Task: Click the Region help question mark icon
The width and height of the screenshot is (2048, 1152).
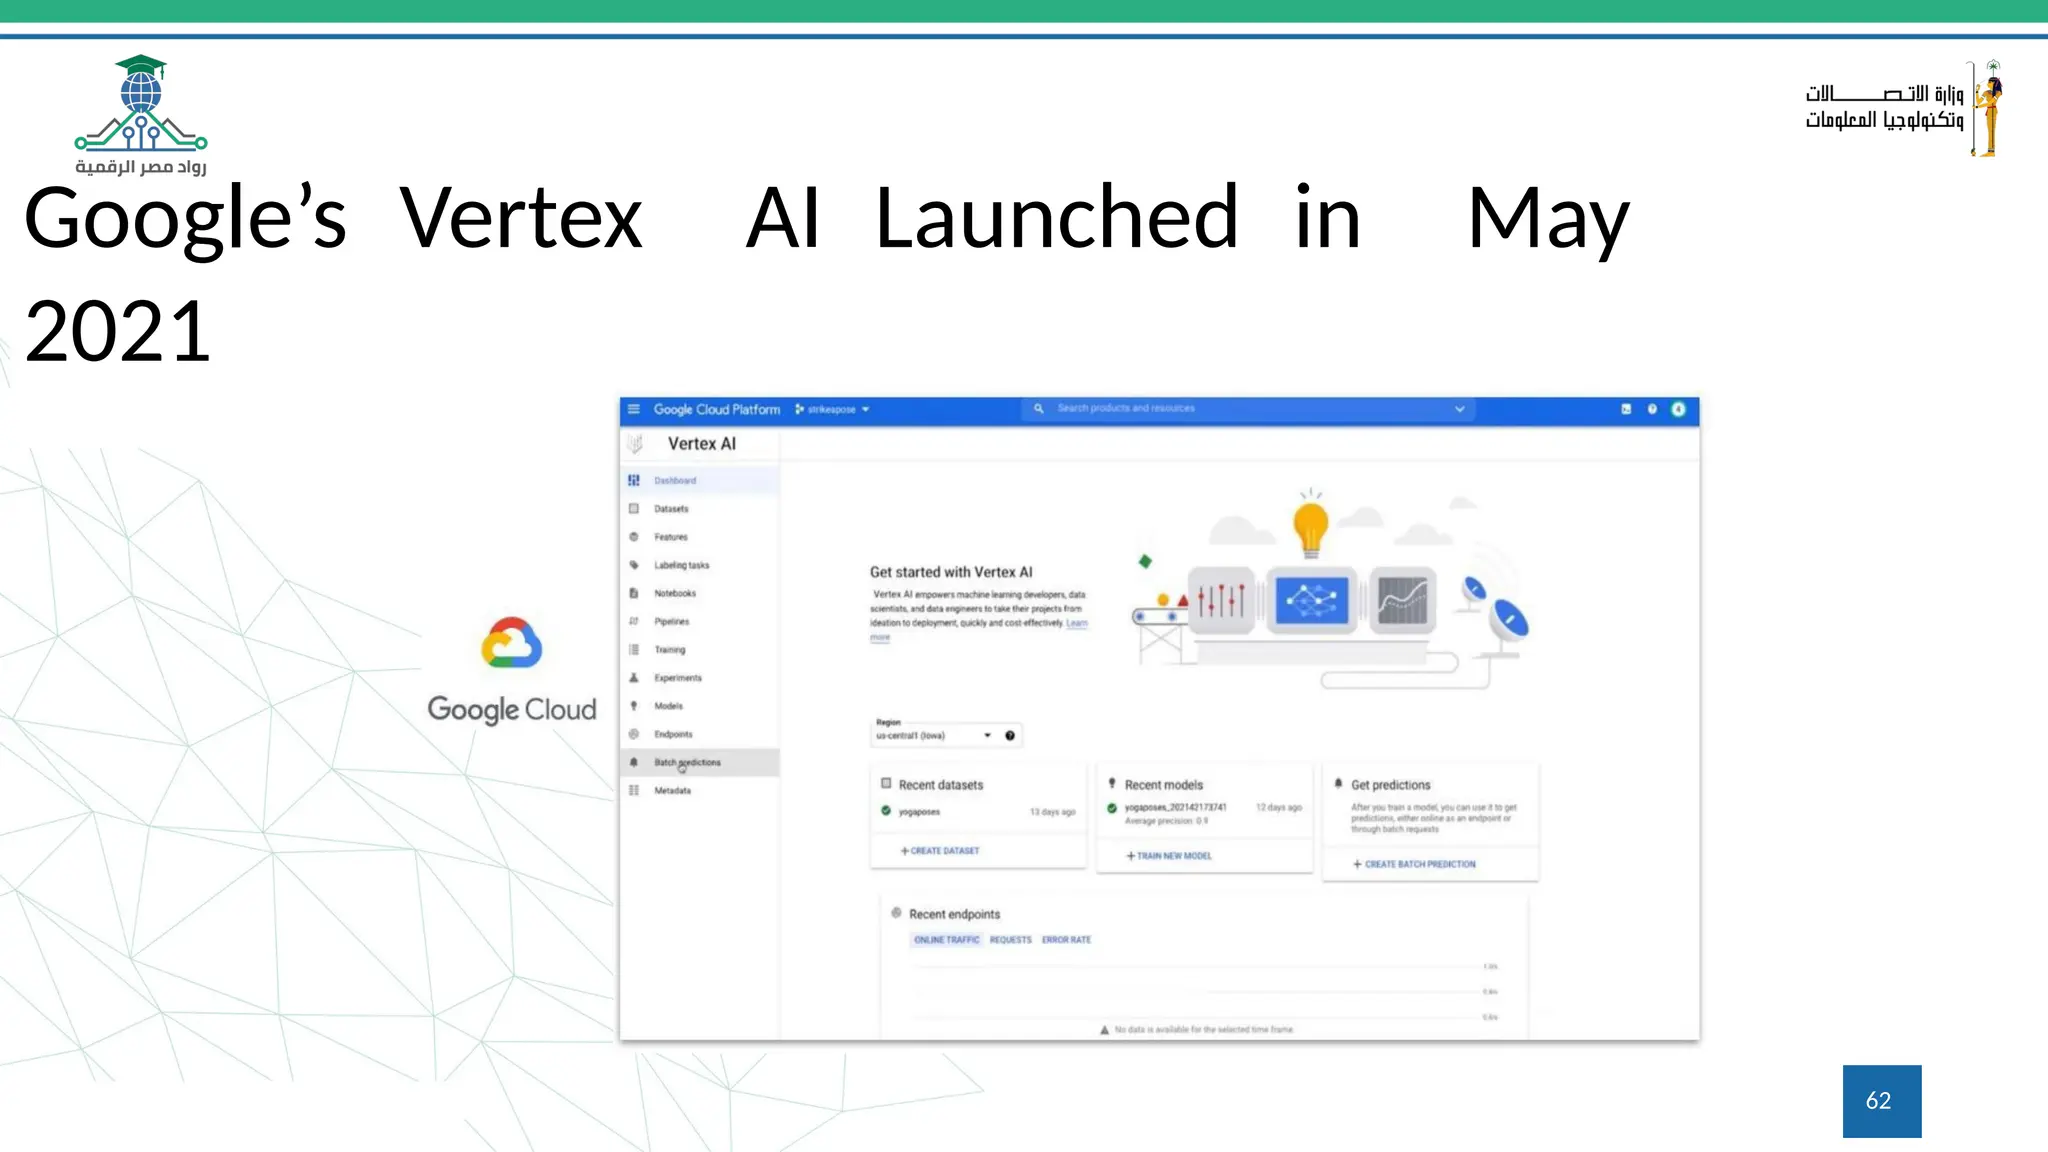Action: pyautogui.click(x=1010, y=736)
